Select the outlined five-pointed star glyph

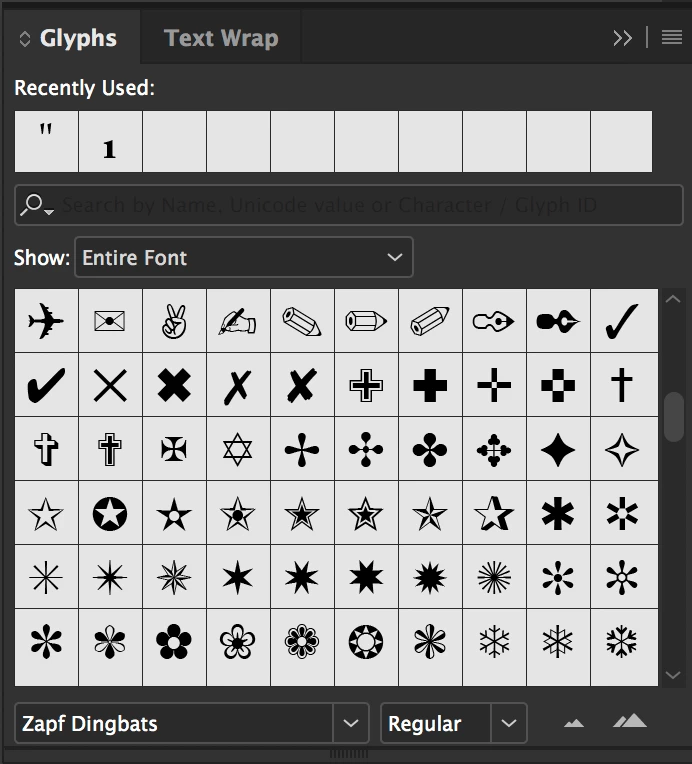46,513
